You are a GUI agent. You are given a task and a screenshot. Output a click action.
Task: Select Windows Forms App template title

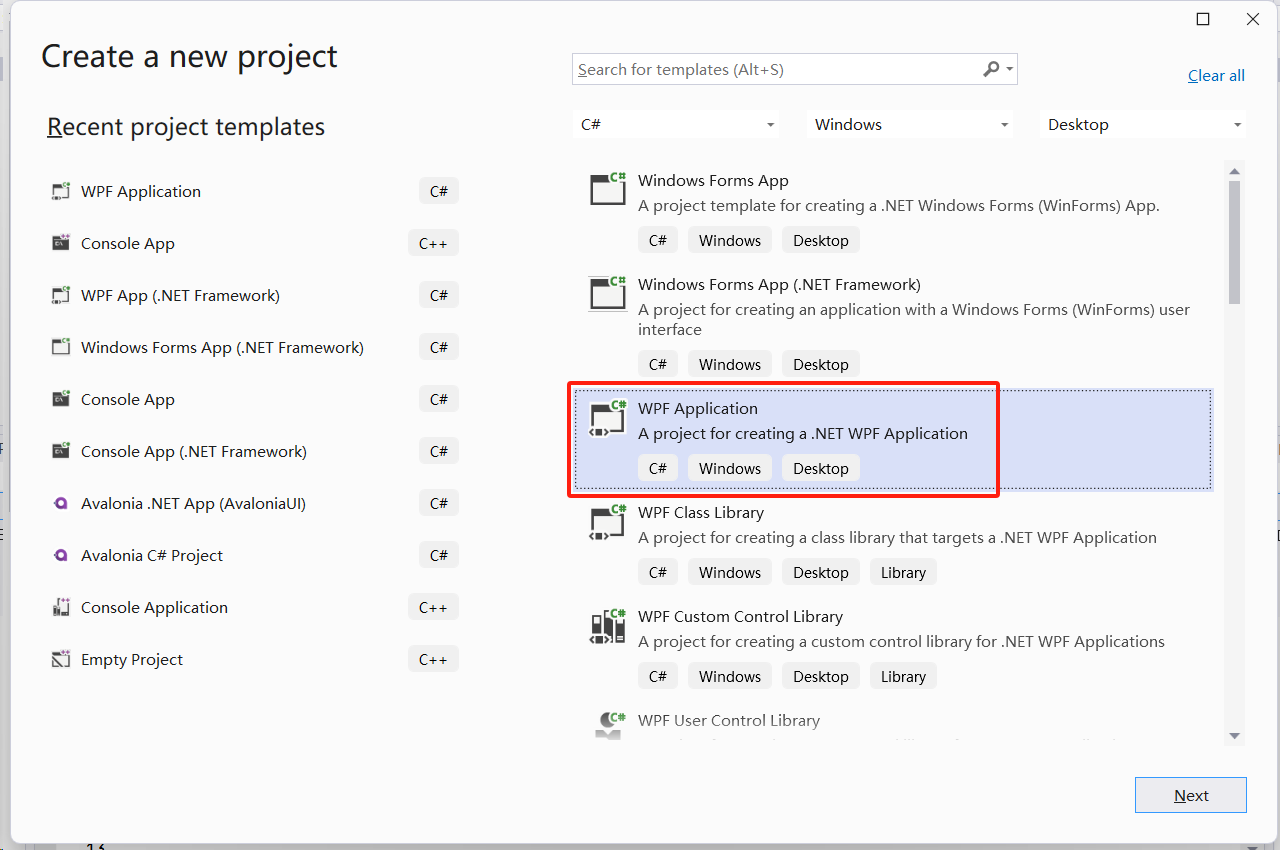coord(713,181)
